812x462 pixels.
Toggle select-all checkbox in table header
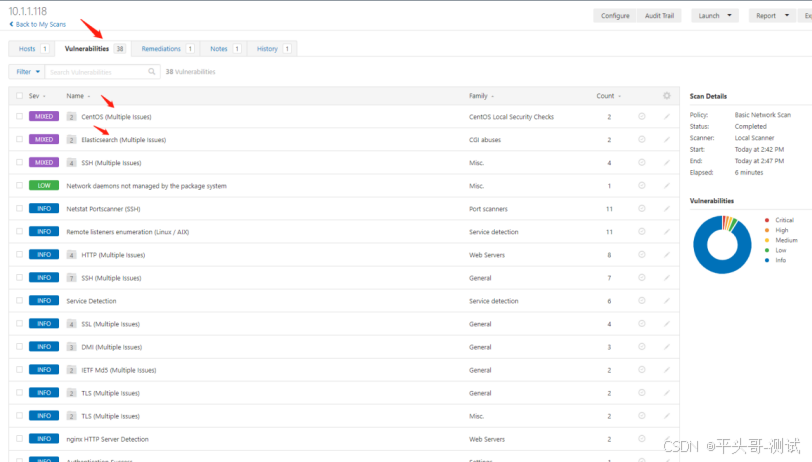click(19, 96)
